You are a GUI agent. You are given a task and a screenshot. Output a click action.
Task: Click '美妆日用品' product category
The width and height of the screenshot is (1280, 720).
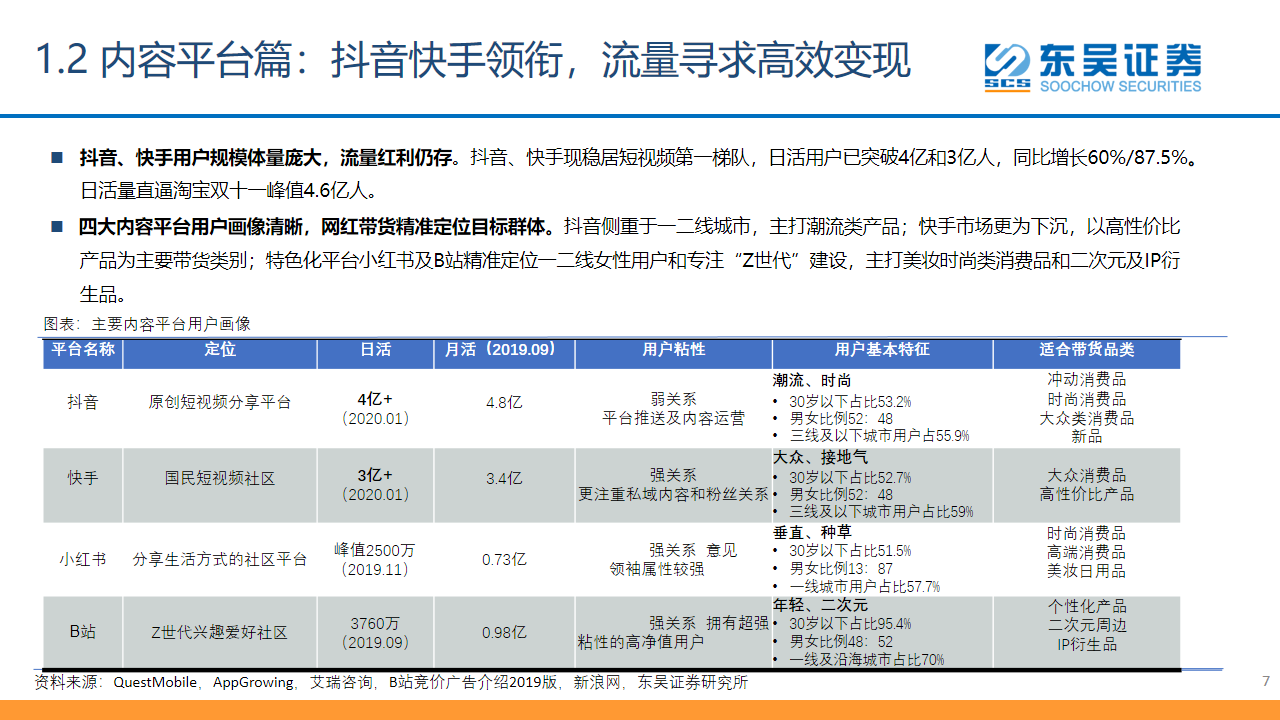[1087, 570]
